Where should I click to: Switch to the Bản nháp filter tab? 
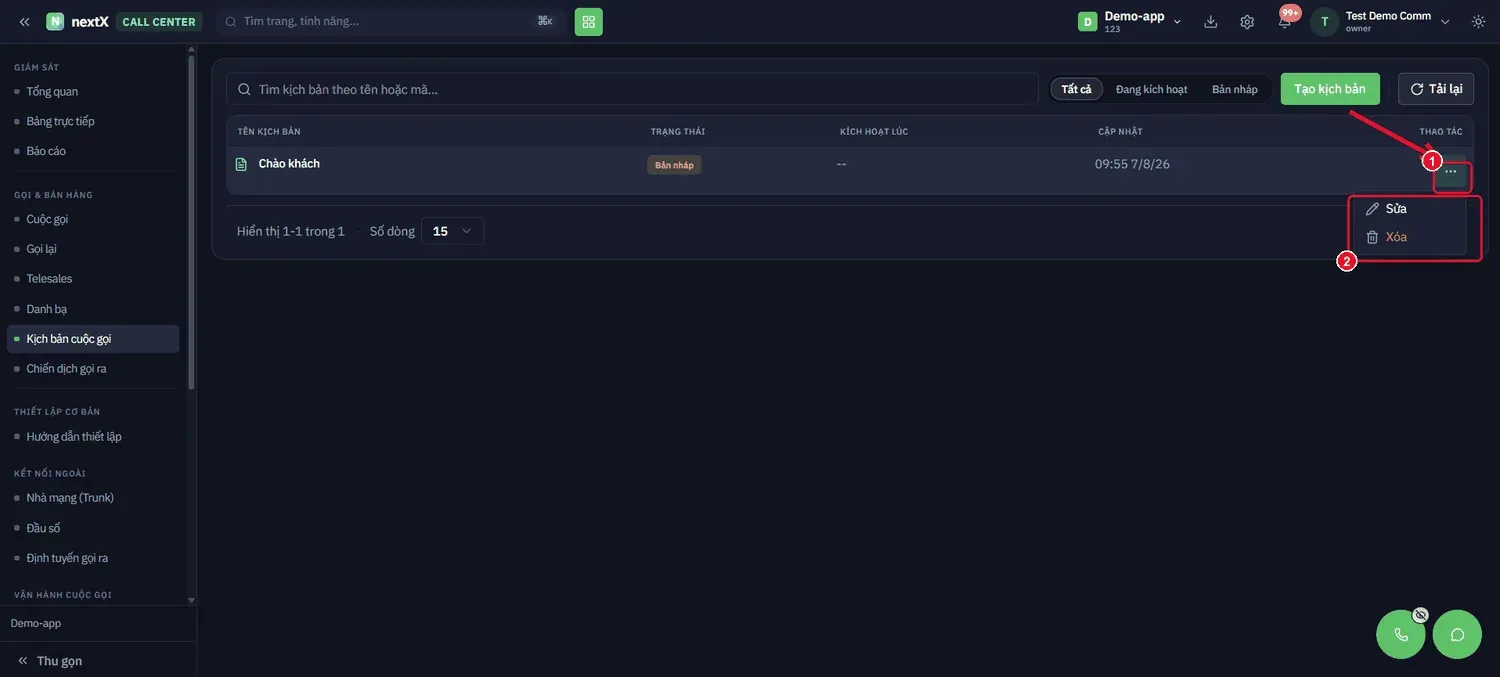pyautogui.click(x=1235, y=89)
